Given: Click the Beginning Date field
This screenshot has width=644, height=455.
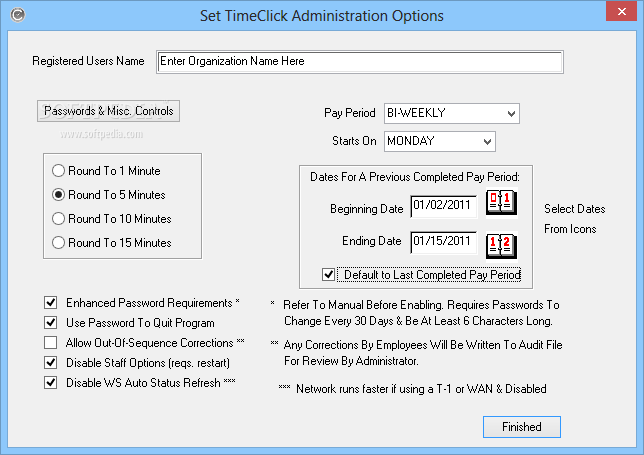Looking at the screenshot, I should (444, 206).
